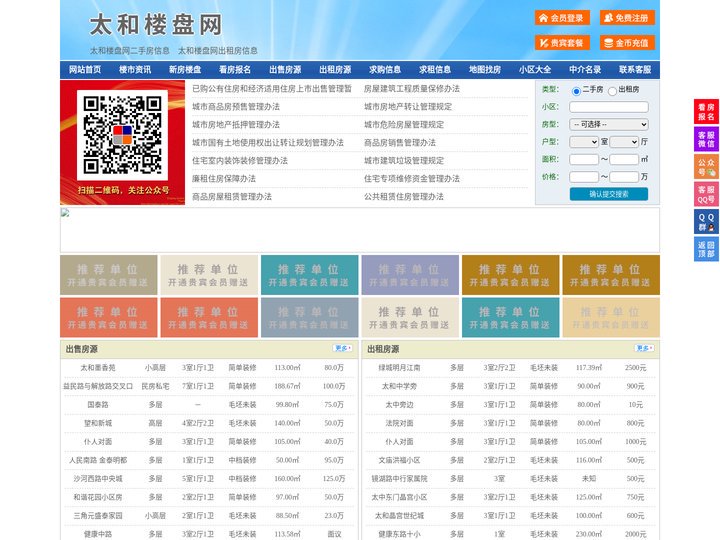Image resolution: width=720 pixels, height=540 pixels.
Task: Open the 求租信息 menu item
Action: click(435, 70)
